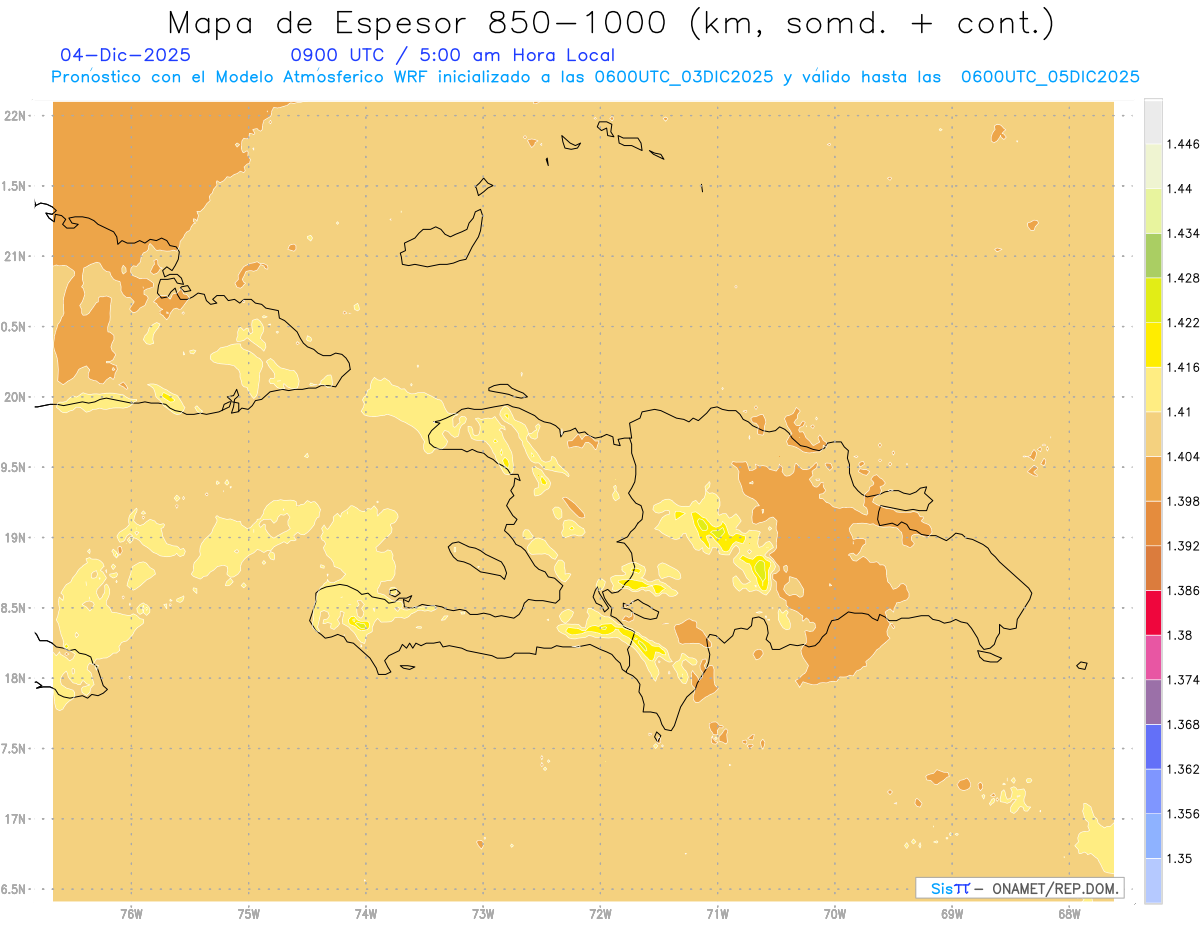Screen dimensions: 1200x927
Task: Click the colorbar value label '1.446'
Action: pyautogui.click(x=1183, y=144)
